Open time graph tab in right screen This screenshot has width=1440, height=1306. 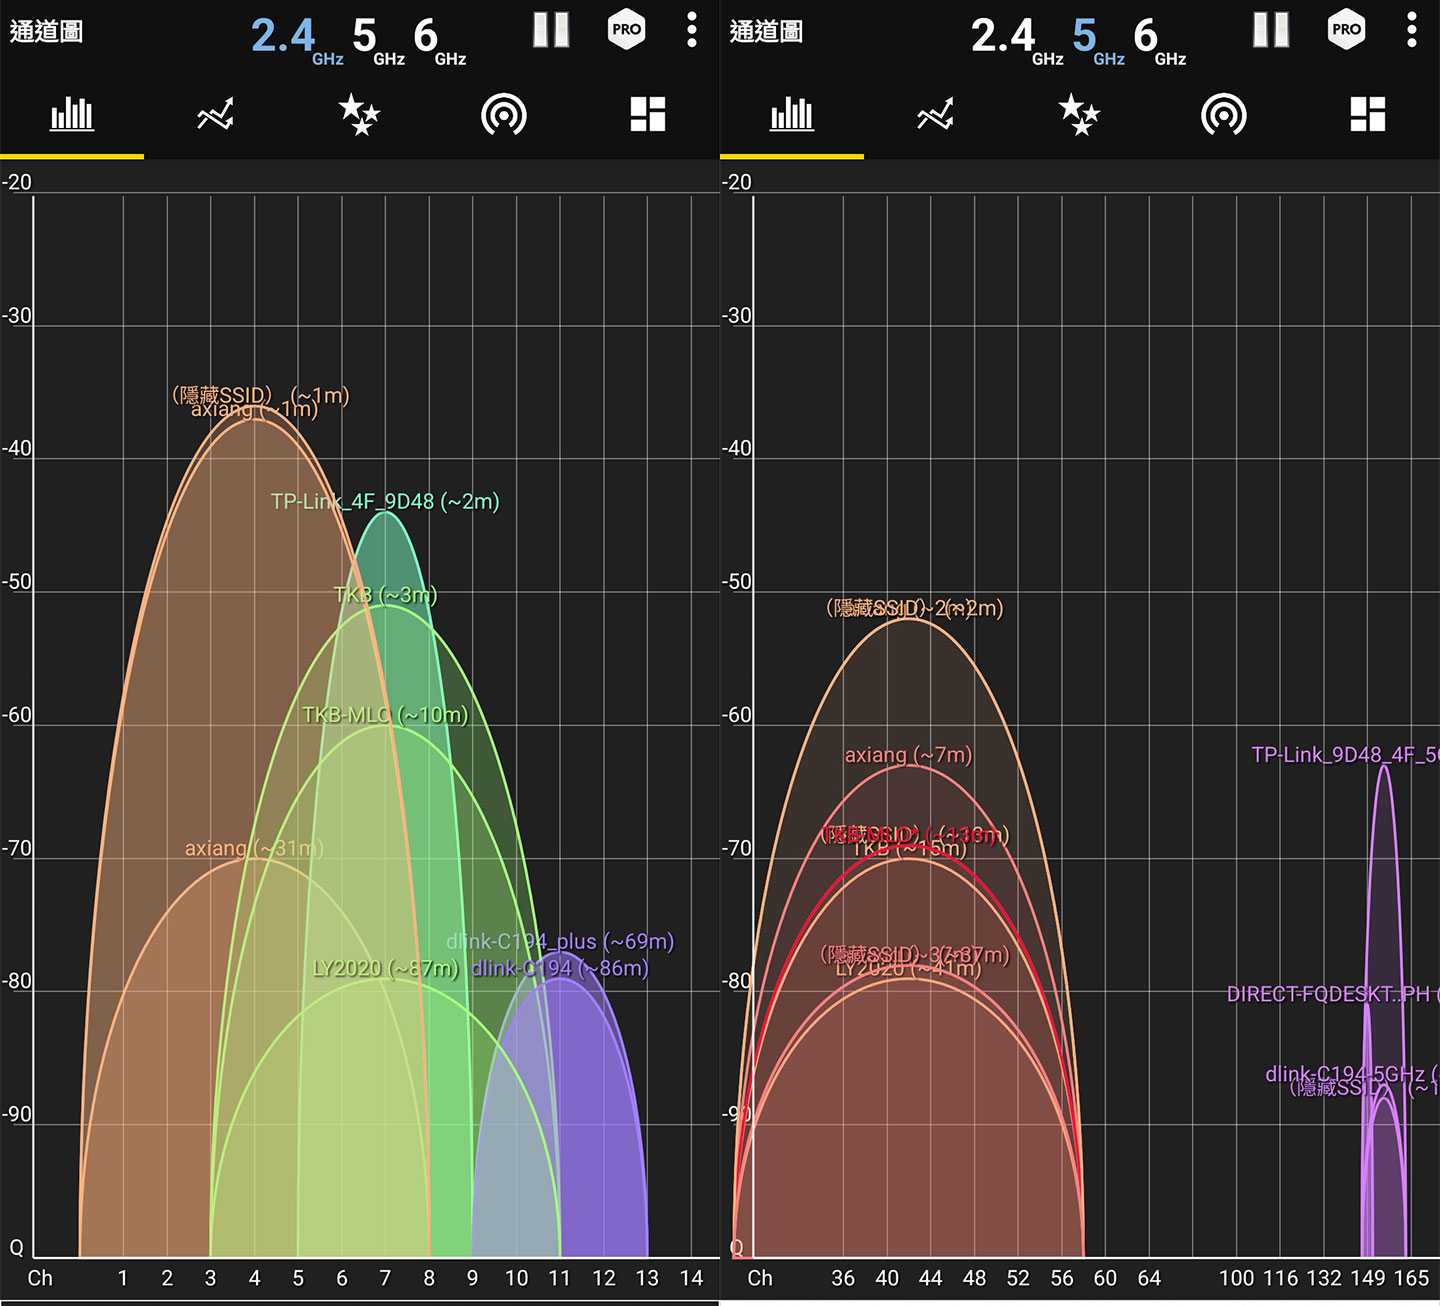click(935, 115)
